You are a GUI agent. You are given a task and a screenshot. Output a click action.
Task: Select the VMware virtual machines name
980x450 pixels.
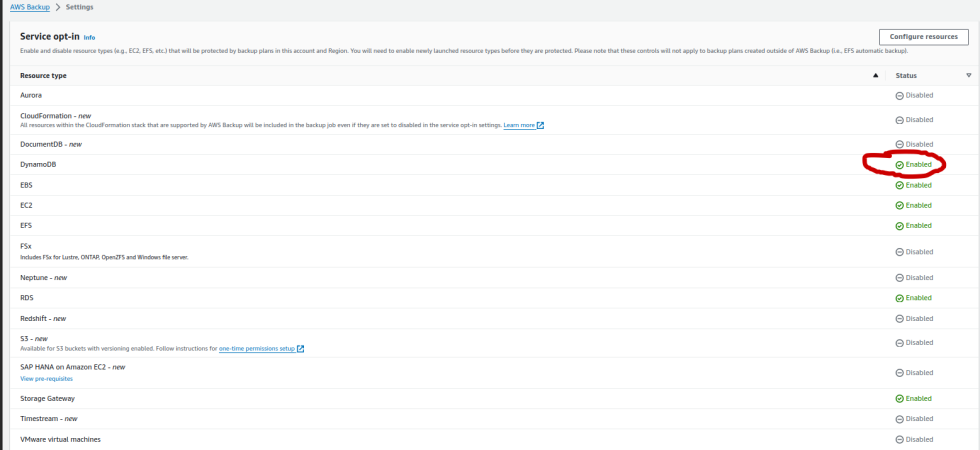60,439
